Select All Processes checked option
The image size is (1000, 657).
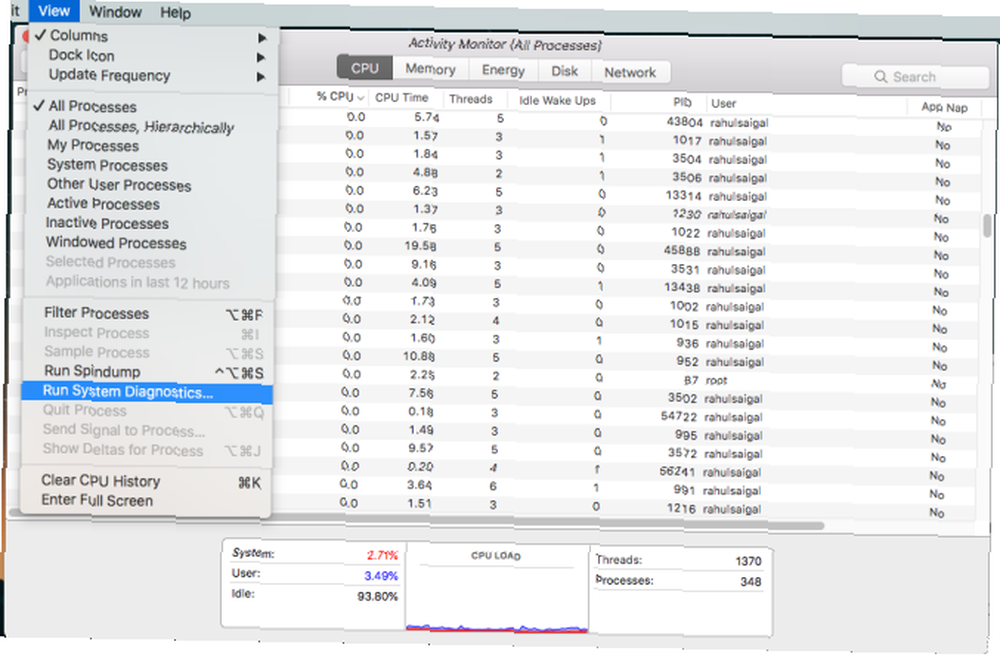pyautogui.click(x=151, y=107)
